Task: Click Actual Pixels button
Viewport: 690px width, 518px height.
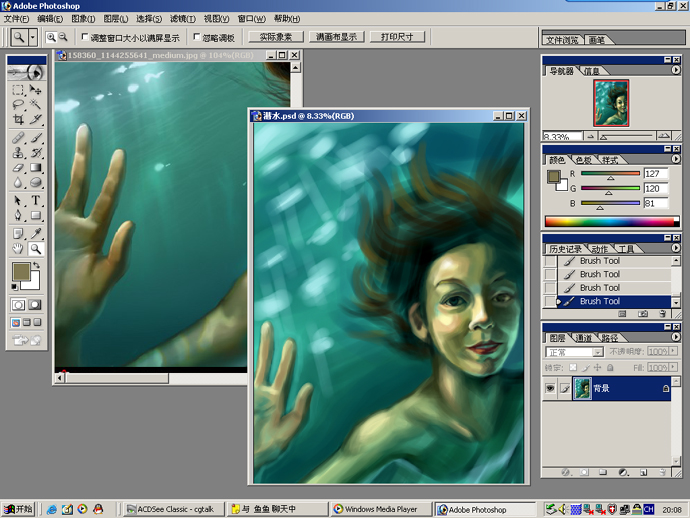Action: coord(276,37)
